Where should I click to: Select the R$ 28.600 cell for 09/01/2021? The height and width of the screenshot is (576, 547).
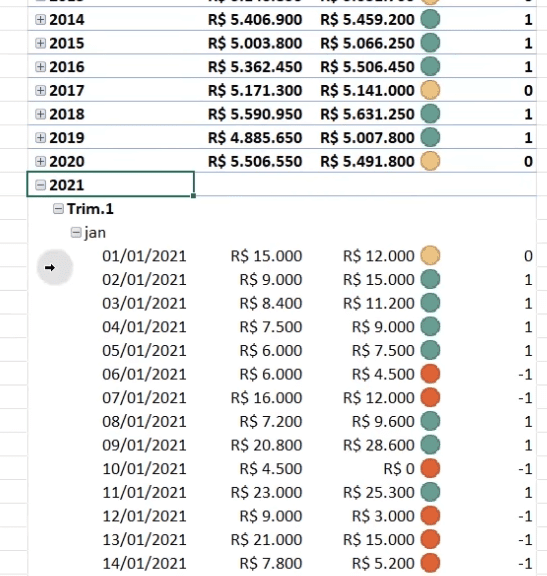click(379, 445)
